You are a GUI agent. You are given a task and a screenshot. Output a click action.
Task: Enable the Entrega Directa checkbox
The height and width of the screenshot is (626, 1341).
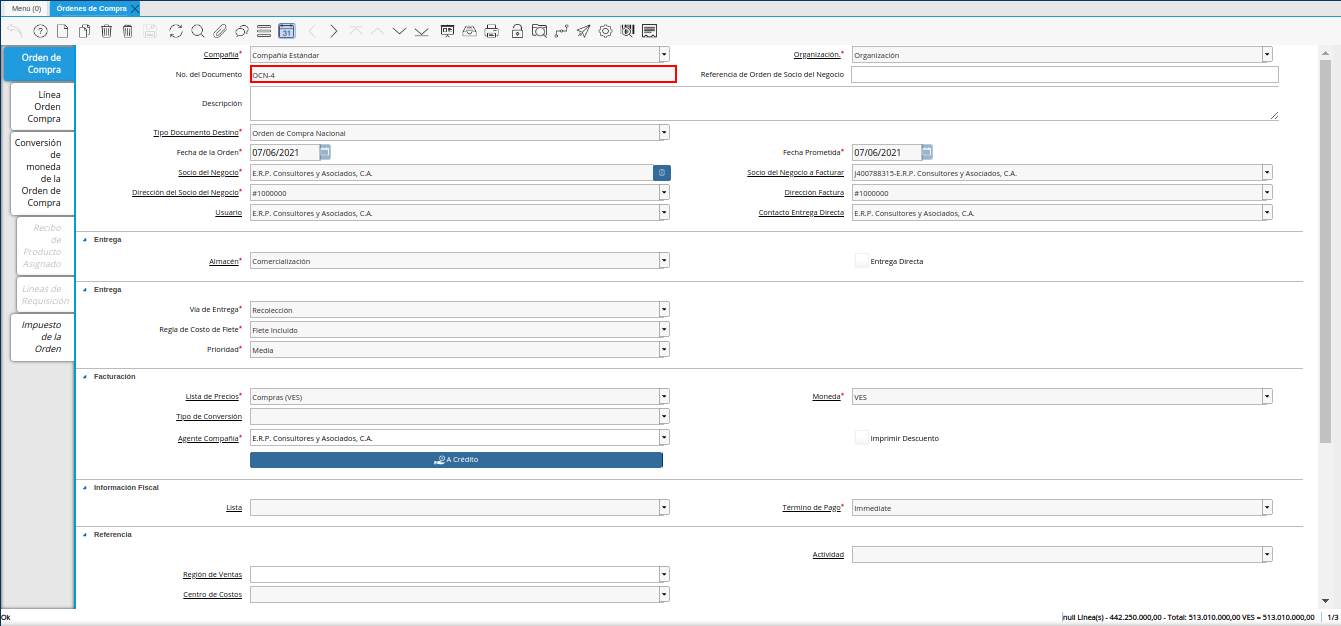[861, 261]
